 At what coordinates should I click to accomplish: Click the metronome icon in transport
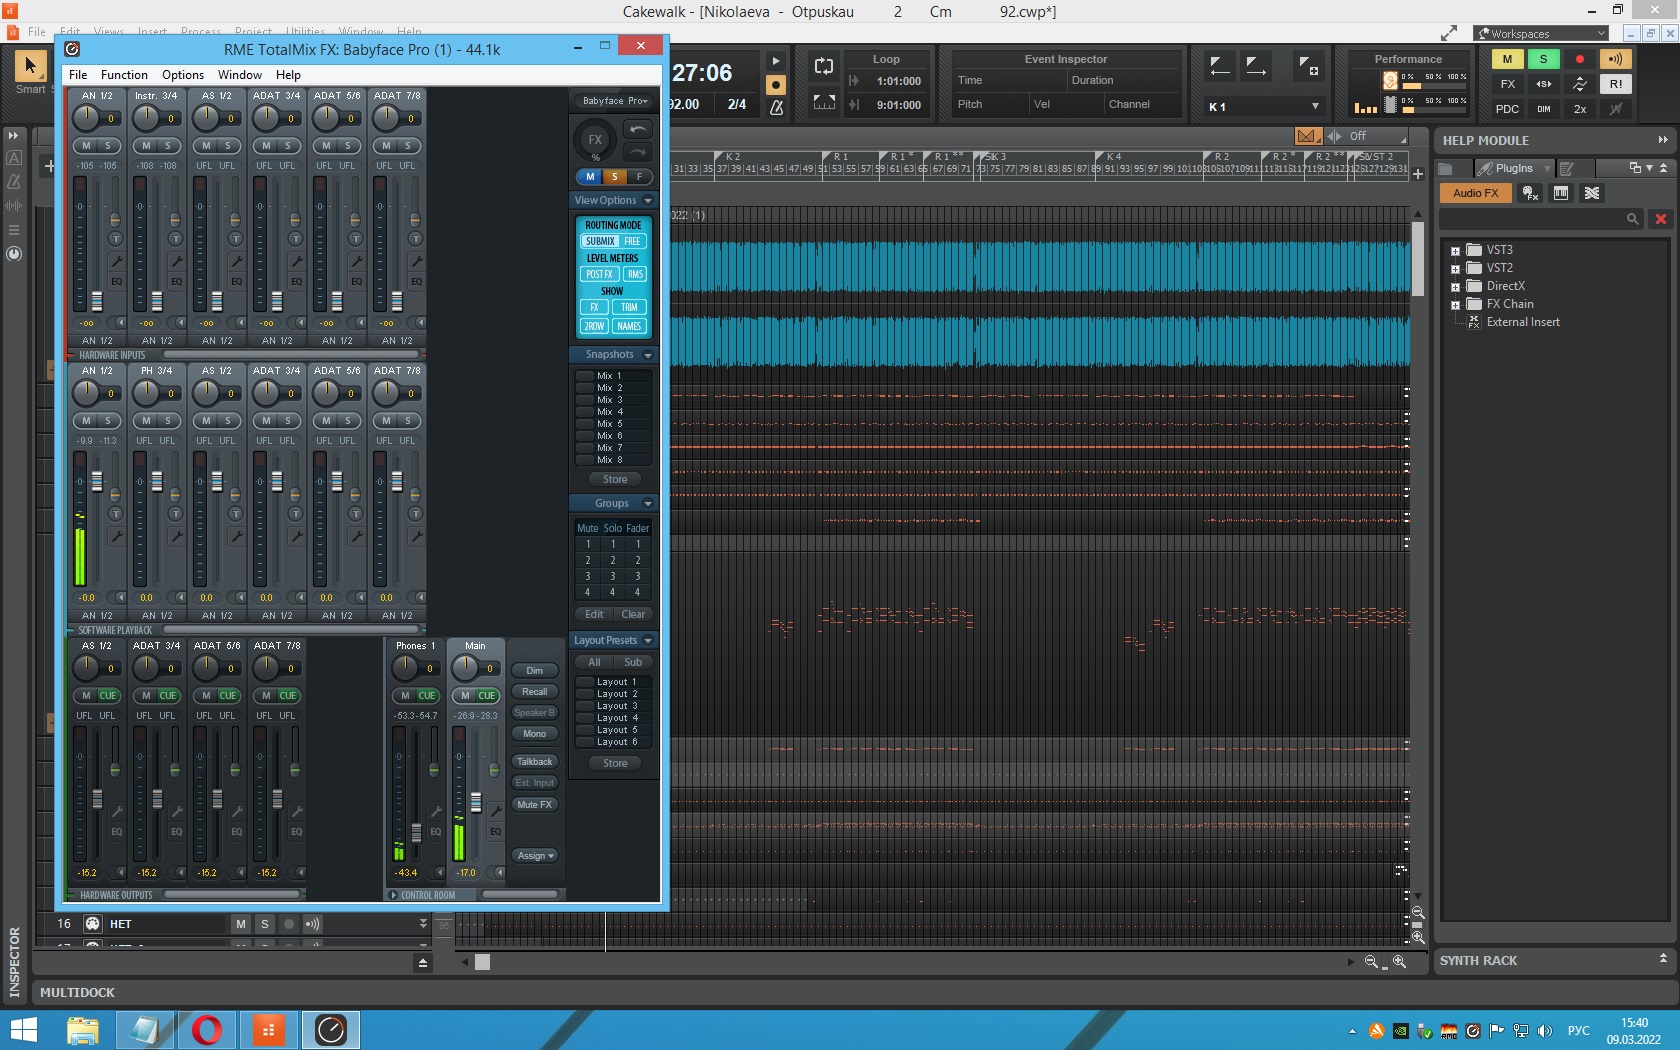(776, 107)
